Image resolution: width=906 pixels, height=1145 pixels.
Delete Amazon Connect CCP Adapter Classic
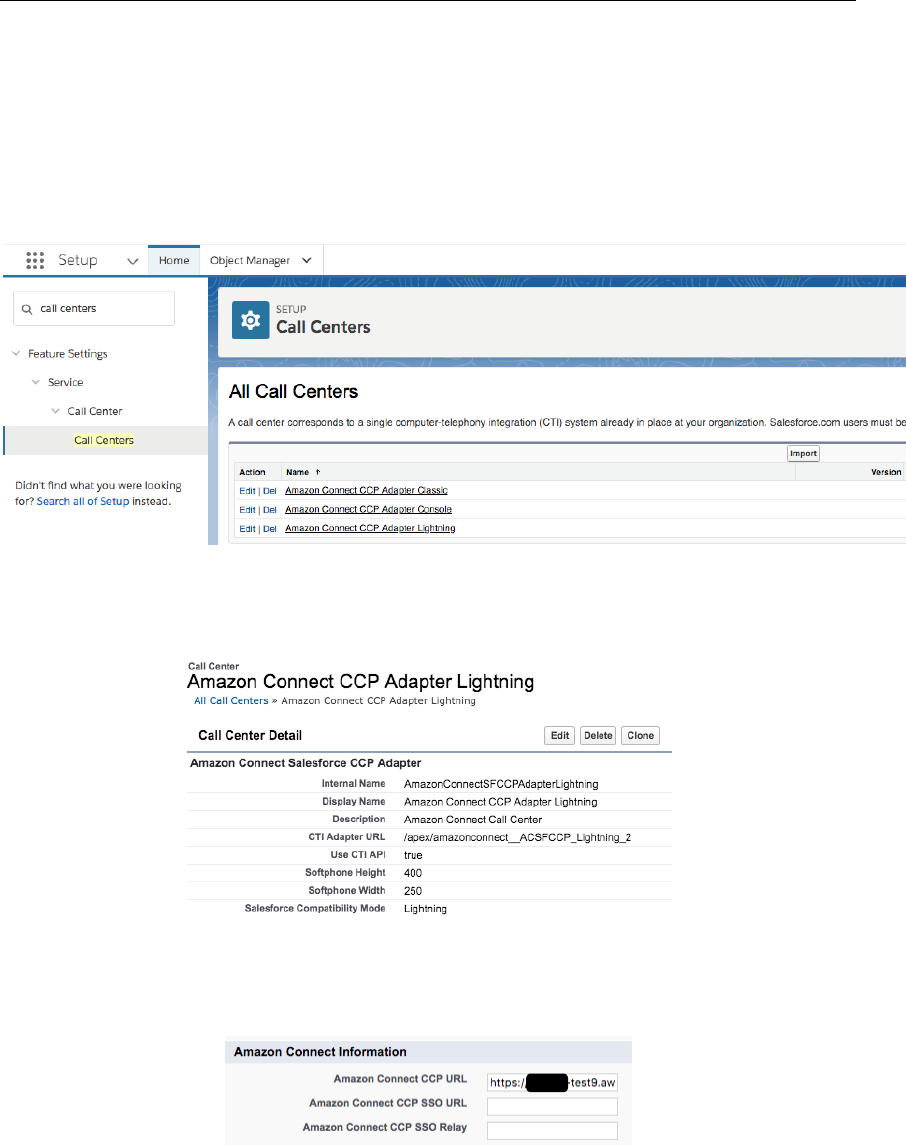tap(269, 491)
